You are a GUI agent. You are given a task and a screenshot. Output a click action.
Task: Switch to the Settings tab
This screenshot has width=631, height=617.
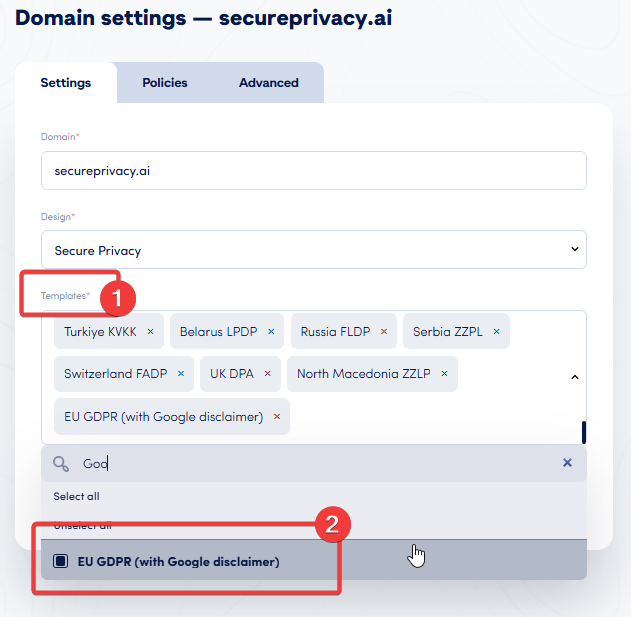pos(66,83)
